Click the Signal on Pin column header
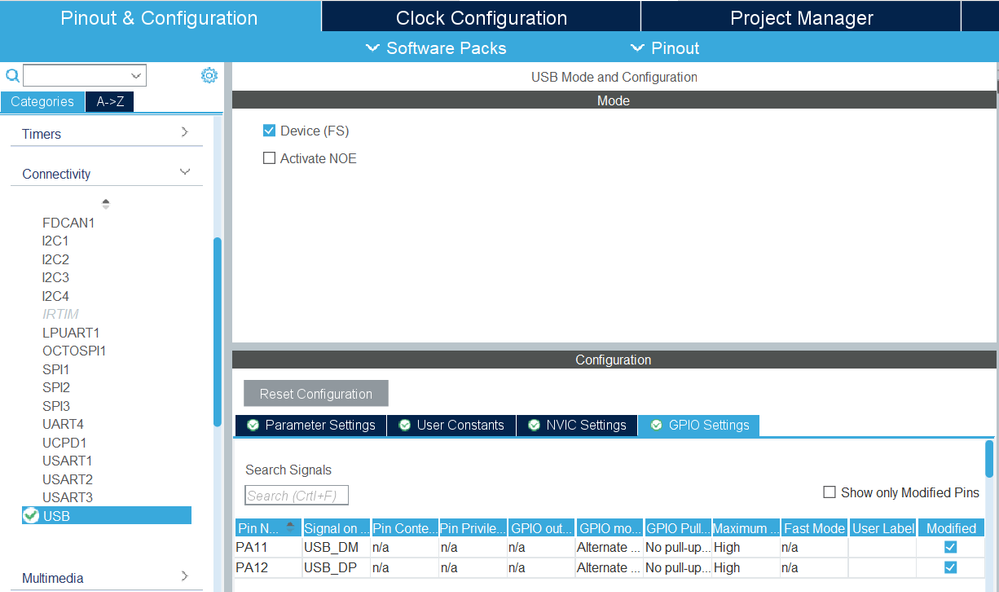 pyautogui.click(x=336, y=528)
